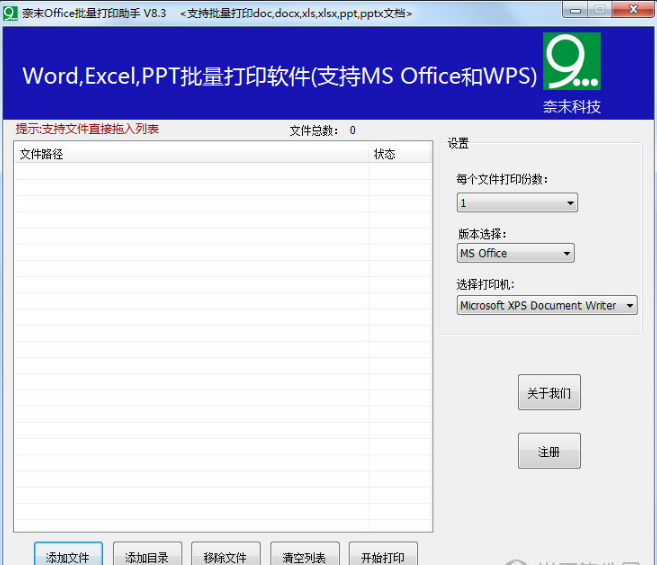Click the 注册 button

549,451
